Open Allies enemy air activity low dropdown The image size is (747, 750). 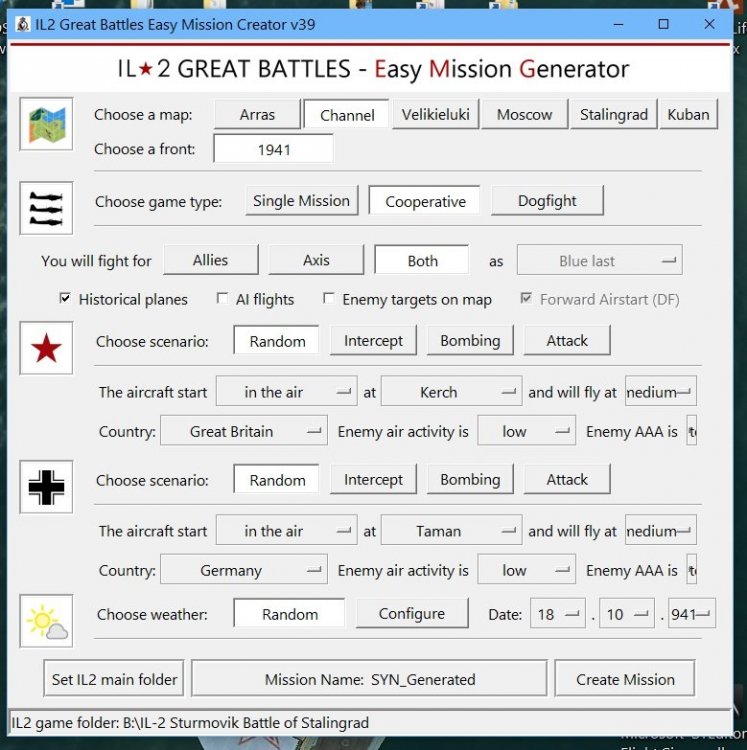click(527, 431)
